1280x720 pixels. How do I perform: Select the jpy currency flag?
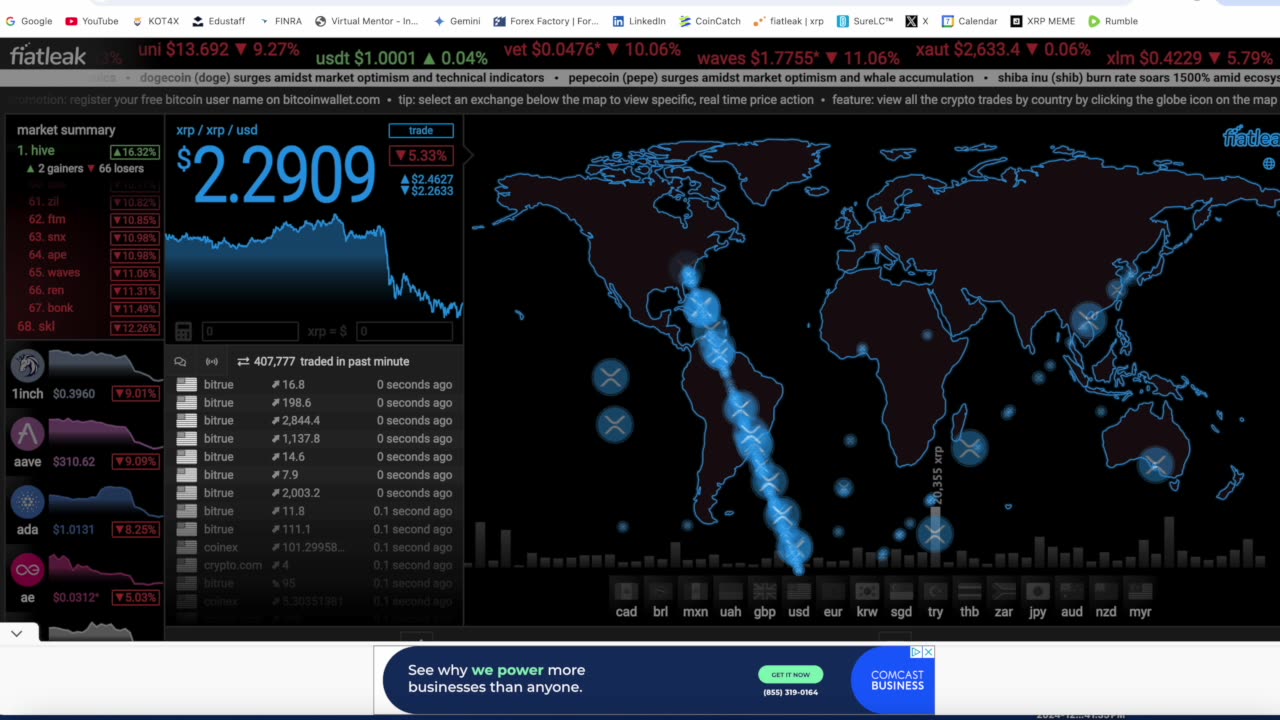[x=1037, y=591]
